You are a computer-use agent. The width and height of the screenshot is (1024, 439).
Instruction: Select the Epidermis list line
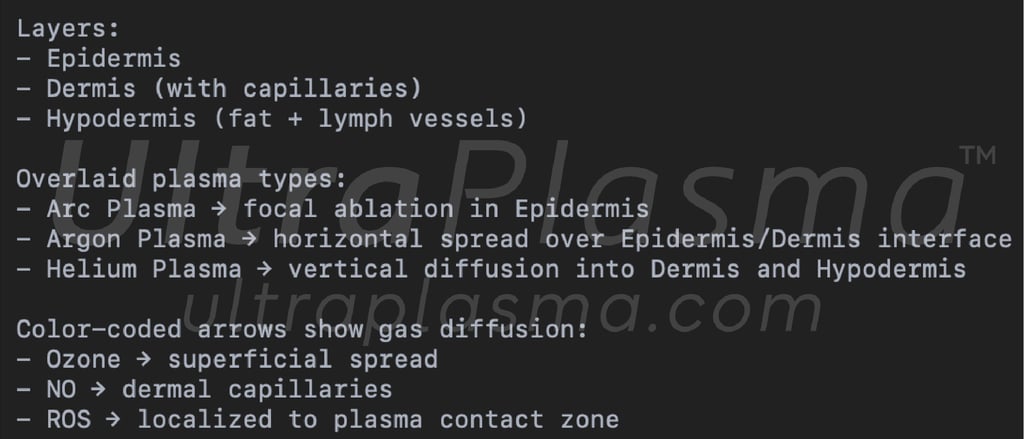[99, 59]
